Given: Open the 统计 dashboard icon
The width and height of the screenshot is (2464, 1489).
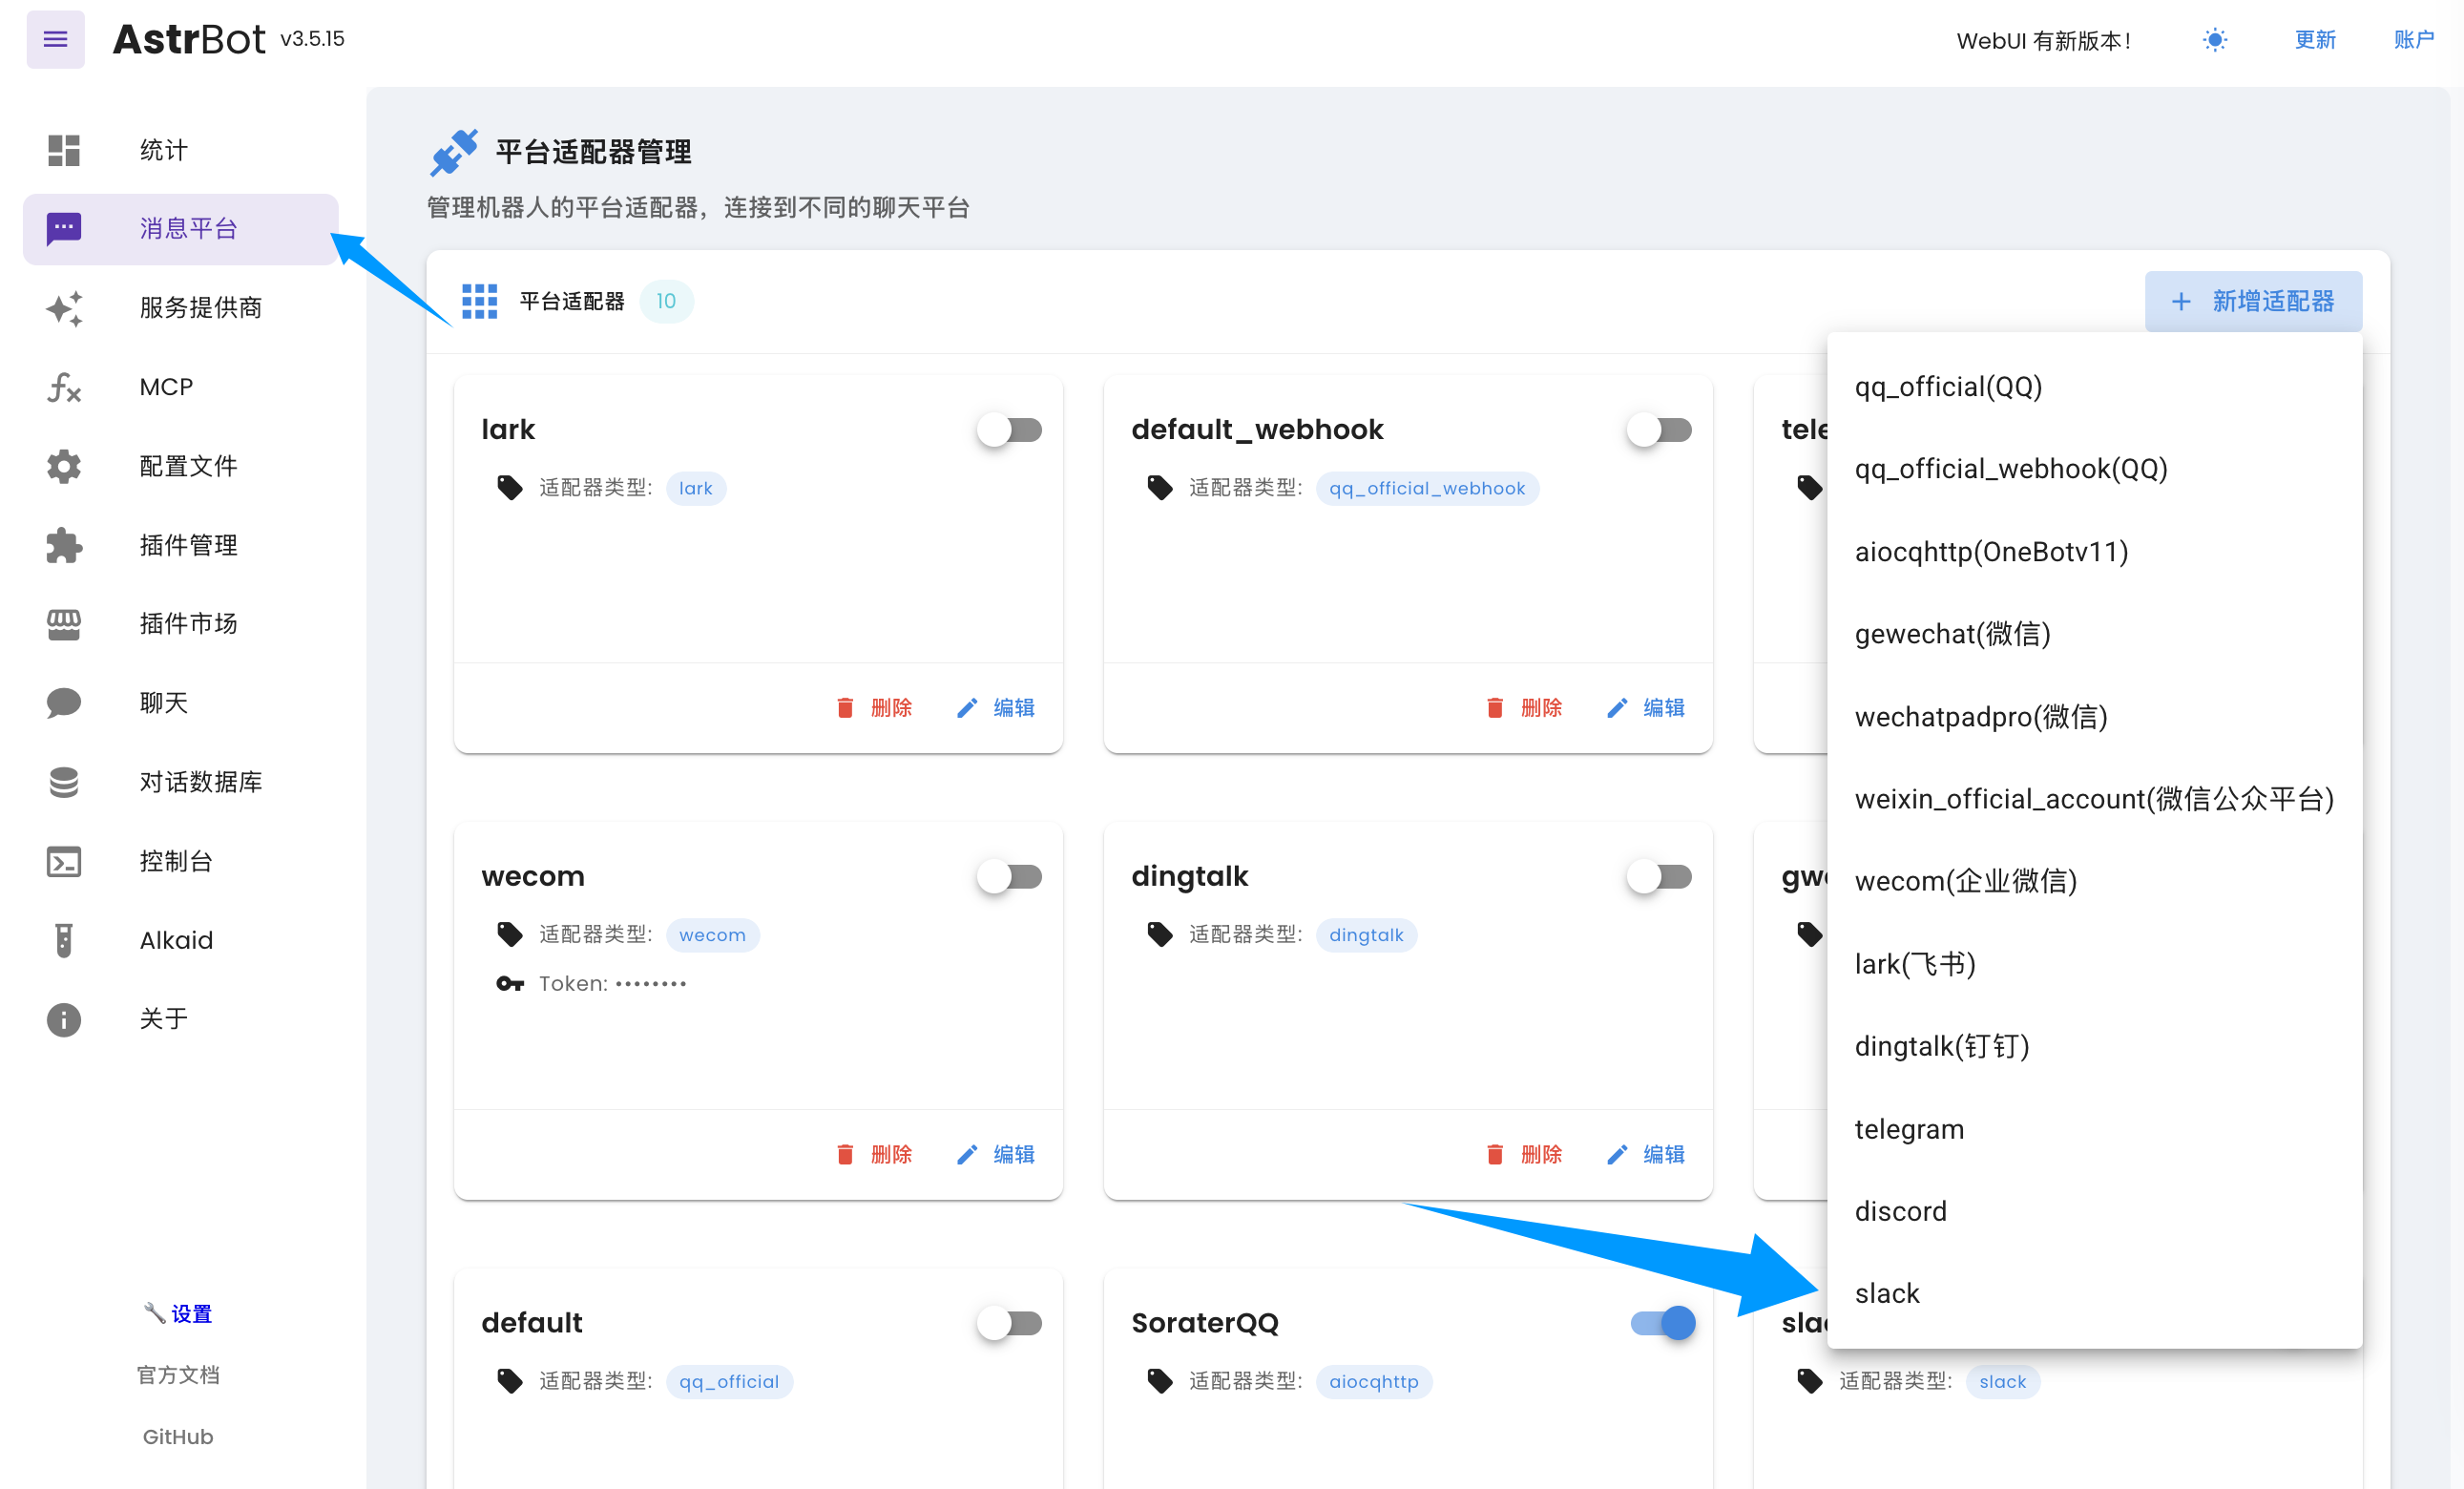Looking at the screenshot, I should [64, 150].
